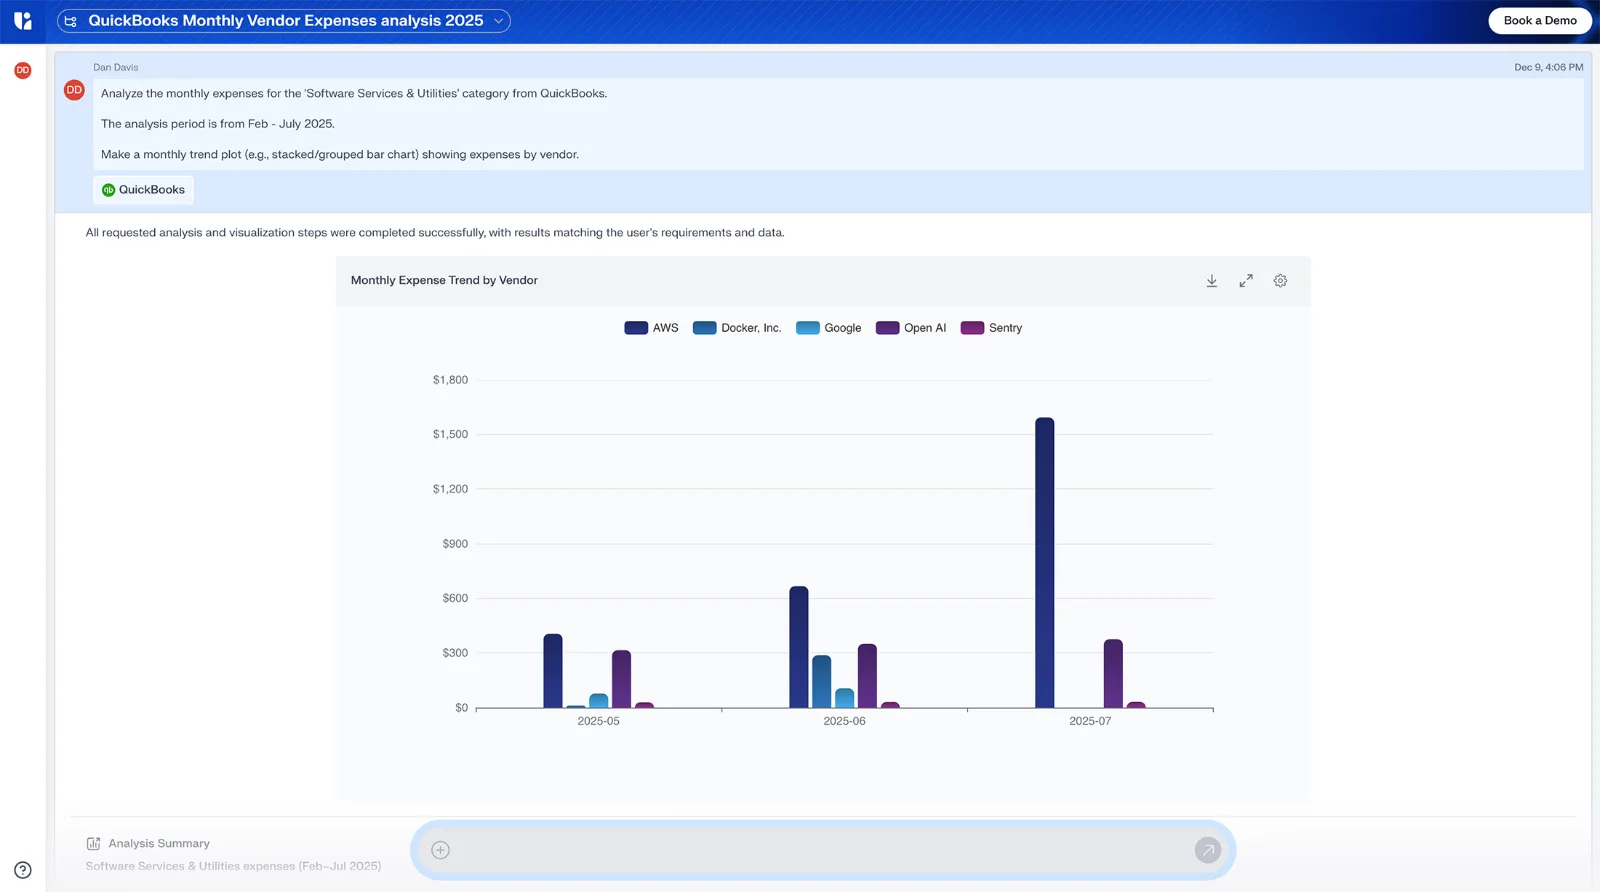Click the Docker bar for 2025-06
Viewport: 1600px width, 892px height.
tap(821, 682)
